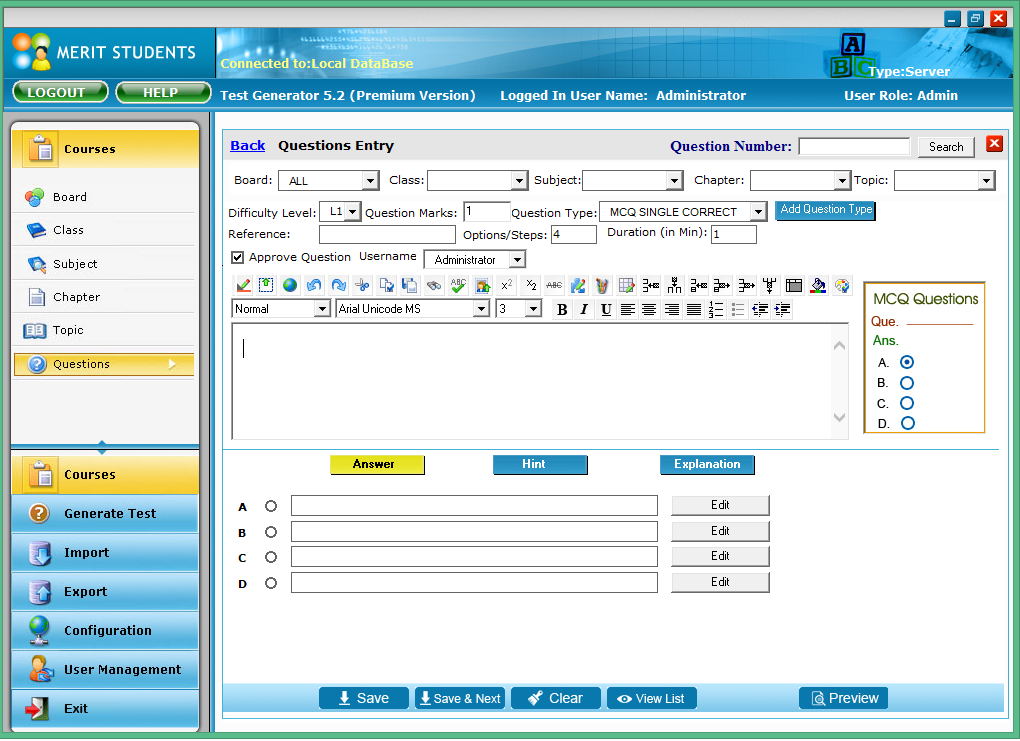Open the font name dropdown
1020x741 pixels.
point(481,310)
